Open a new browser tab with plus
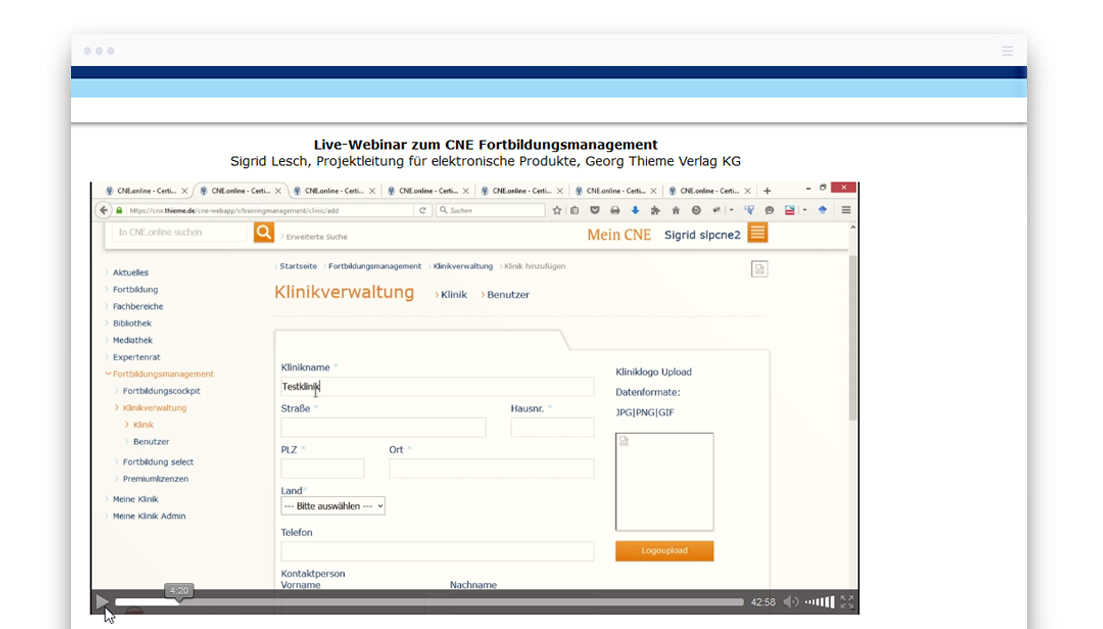1103x629 pixels. [767, 190]
